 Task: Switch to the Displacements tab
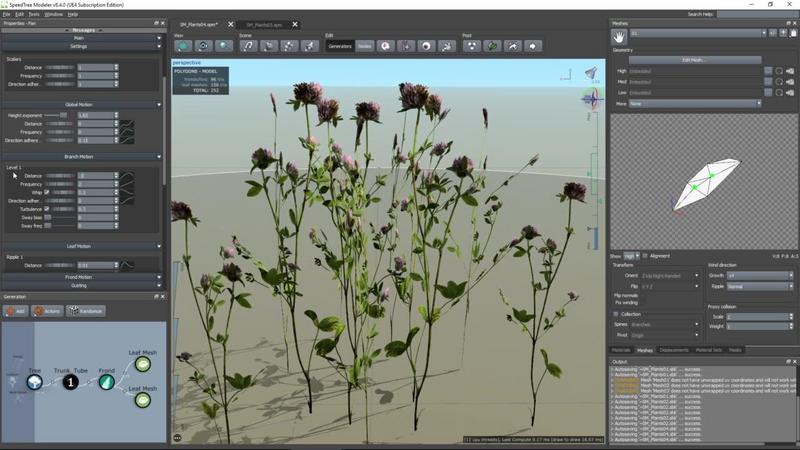[x=673, y=350]
